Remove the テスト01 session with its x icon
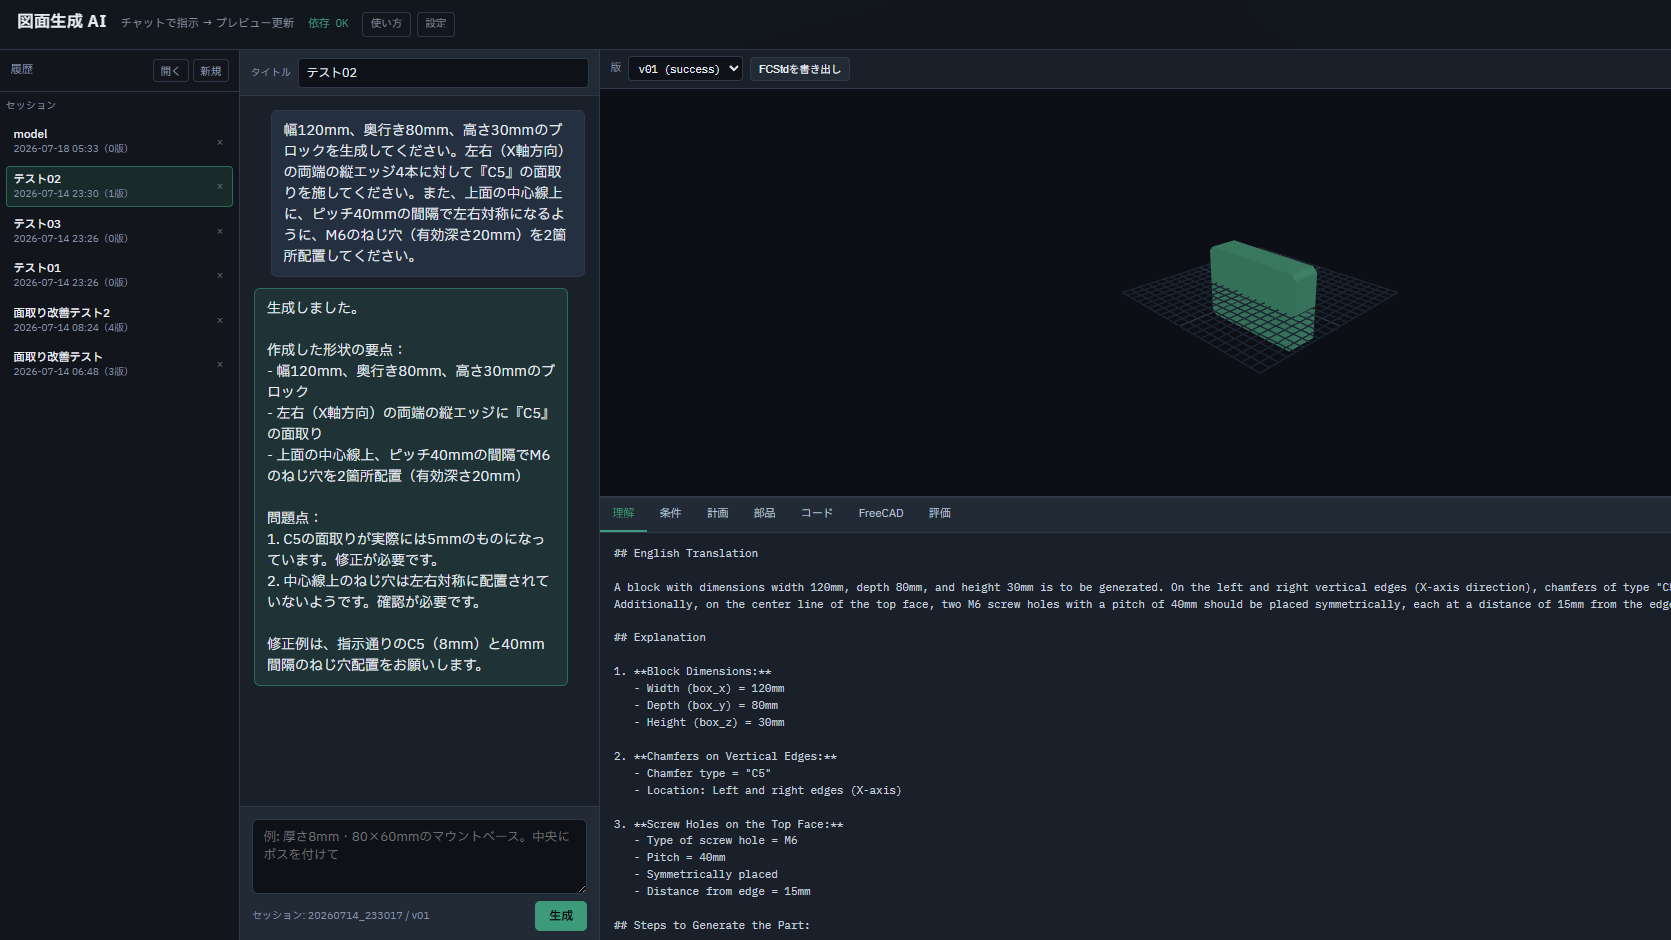The height and width of the screenshot is (940, 1671). coord(220,275)
